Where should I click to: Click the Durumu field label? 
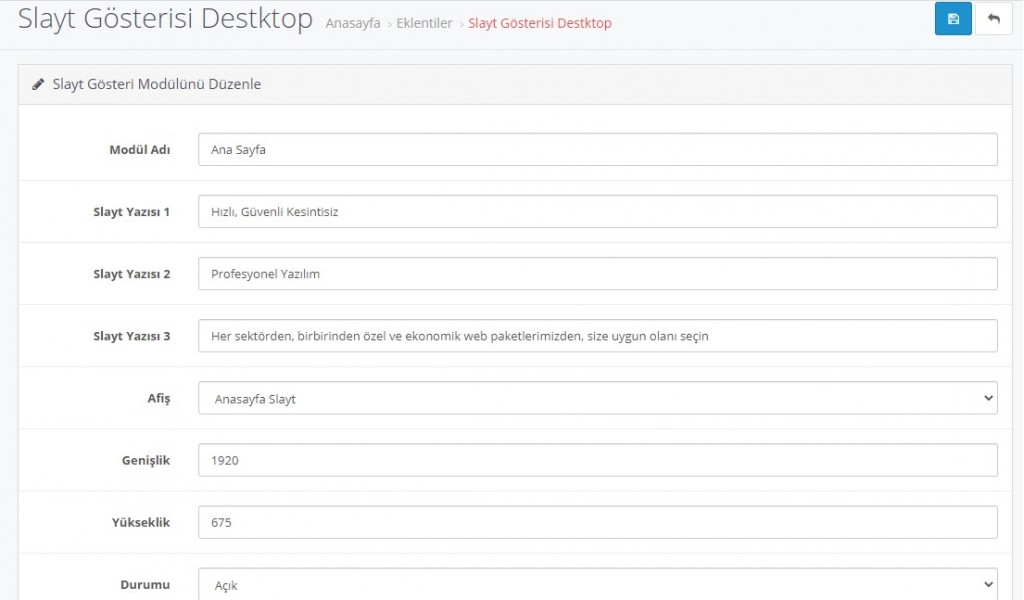click(x=143, y=584)
